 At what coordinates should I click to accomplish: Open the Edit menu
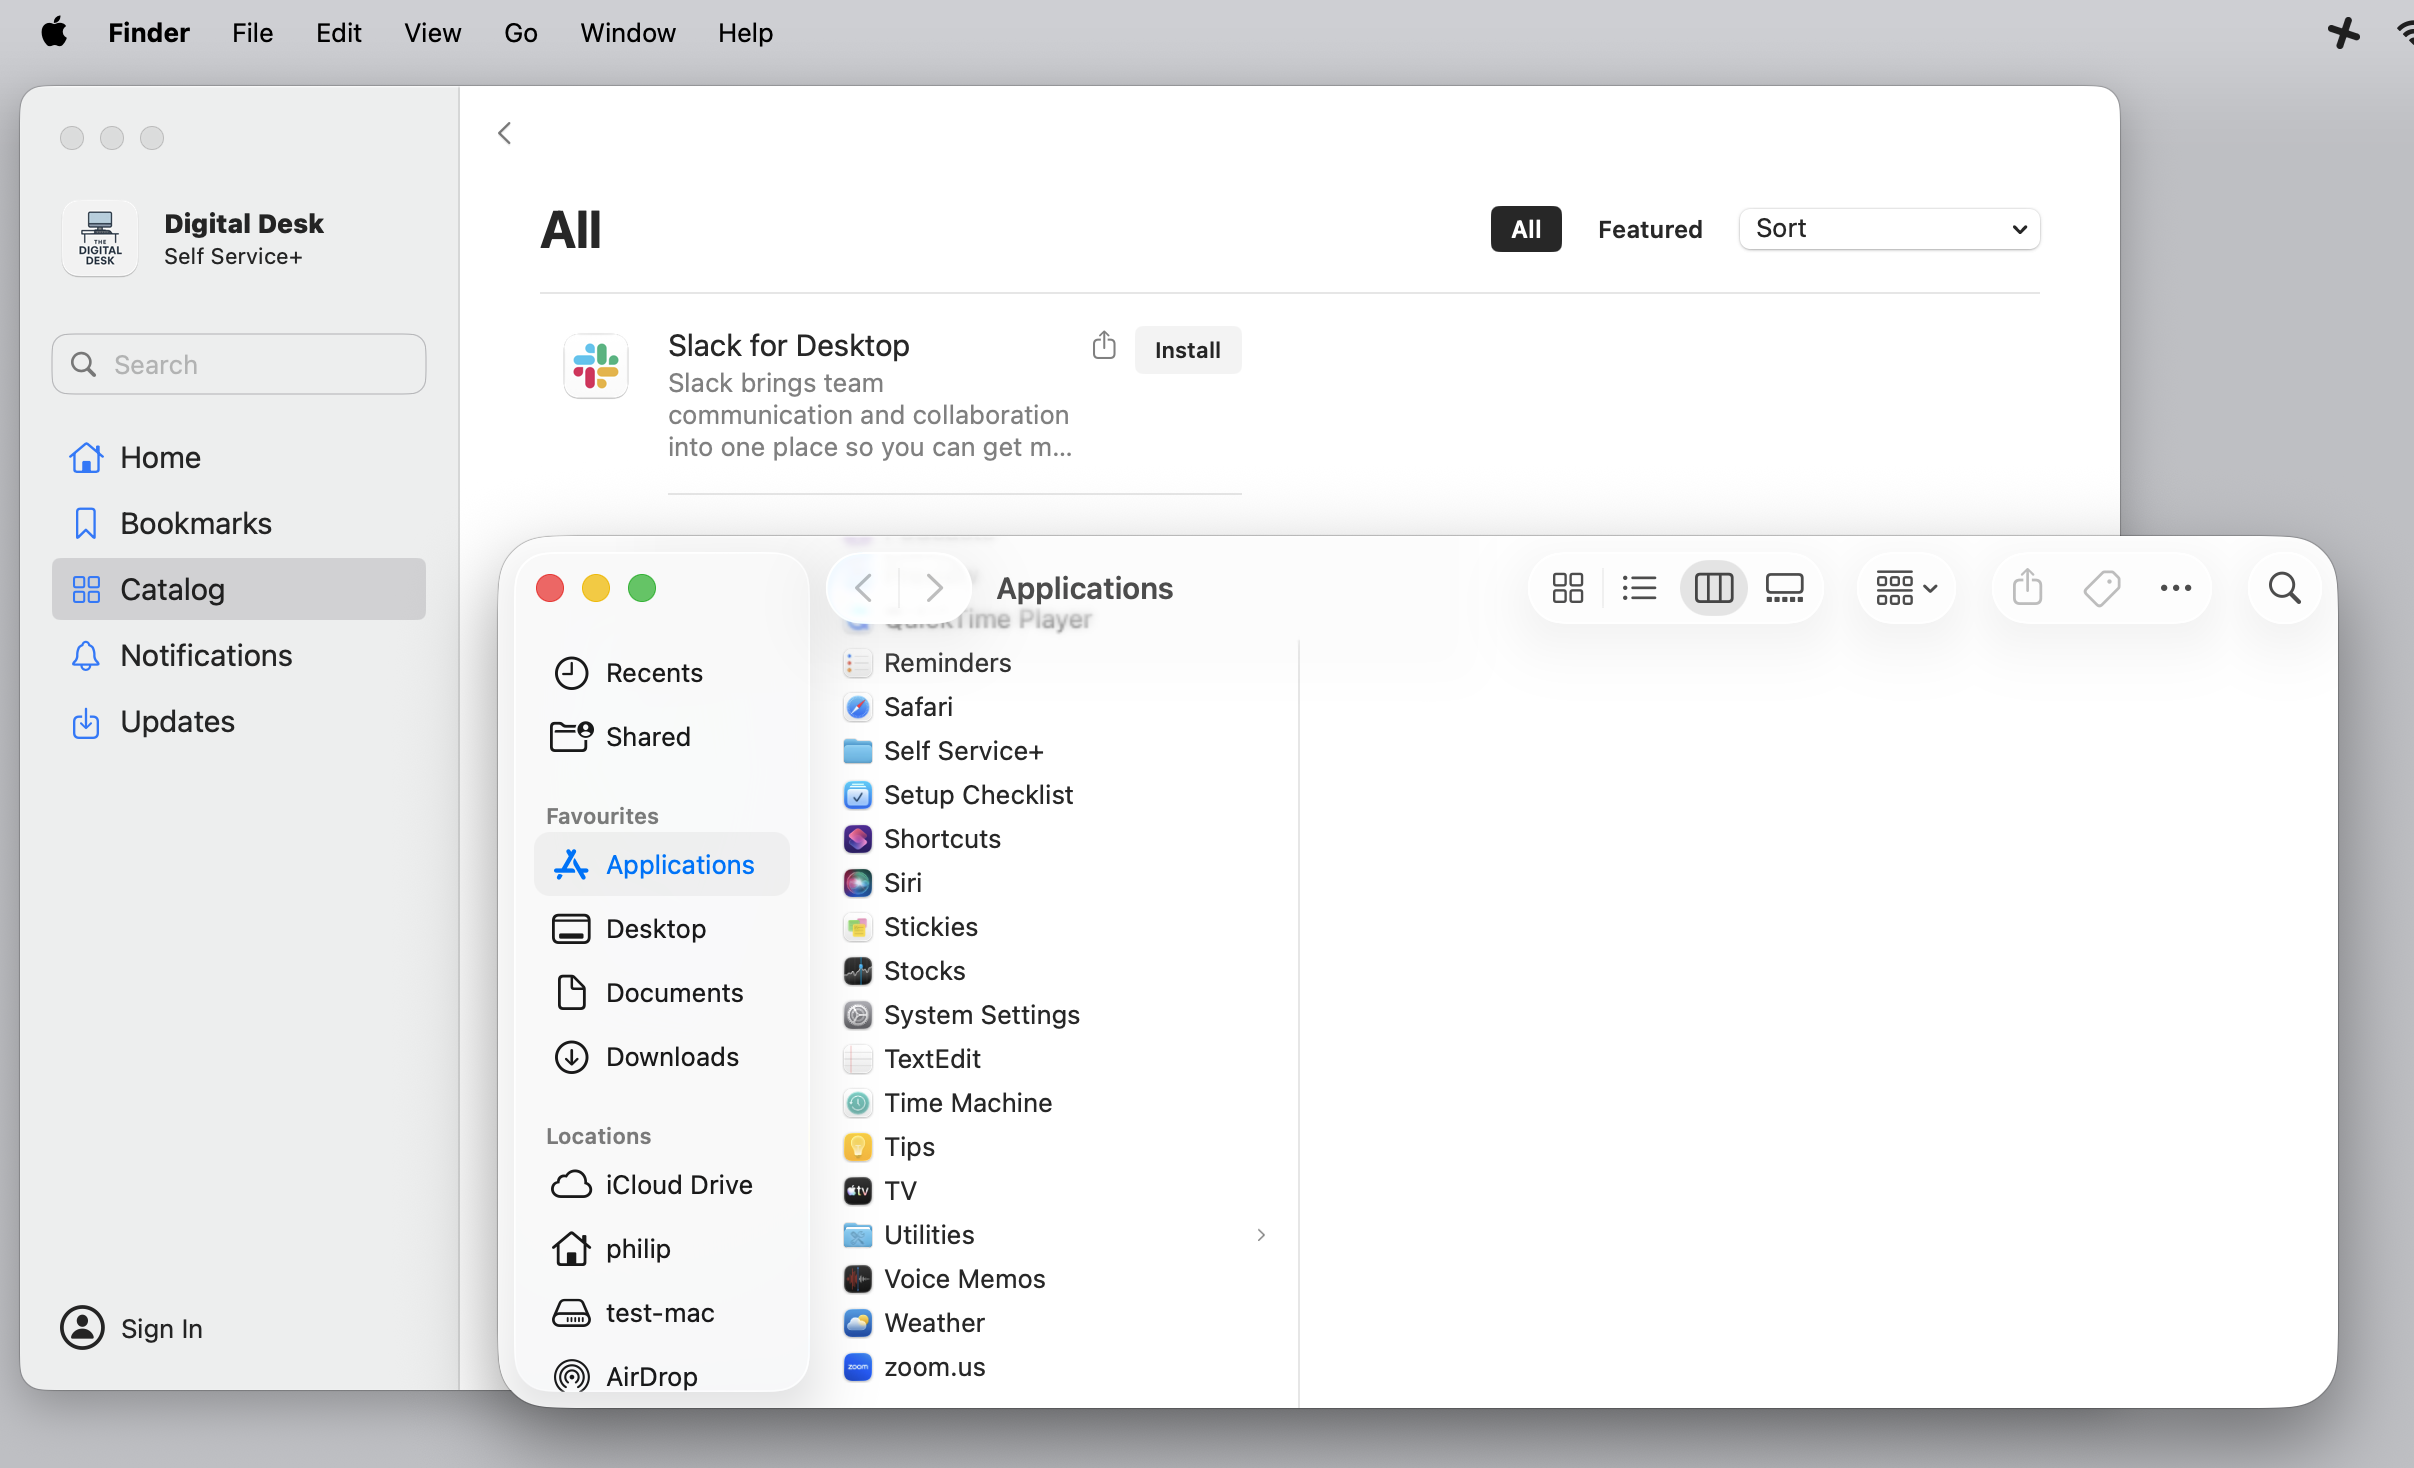click(x=338, y=33)
